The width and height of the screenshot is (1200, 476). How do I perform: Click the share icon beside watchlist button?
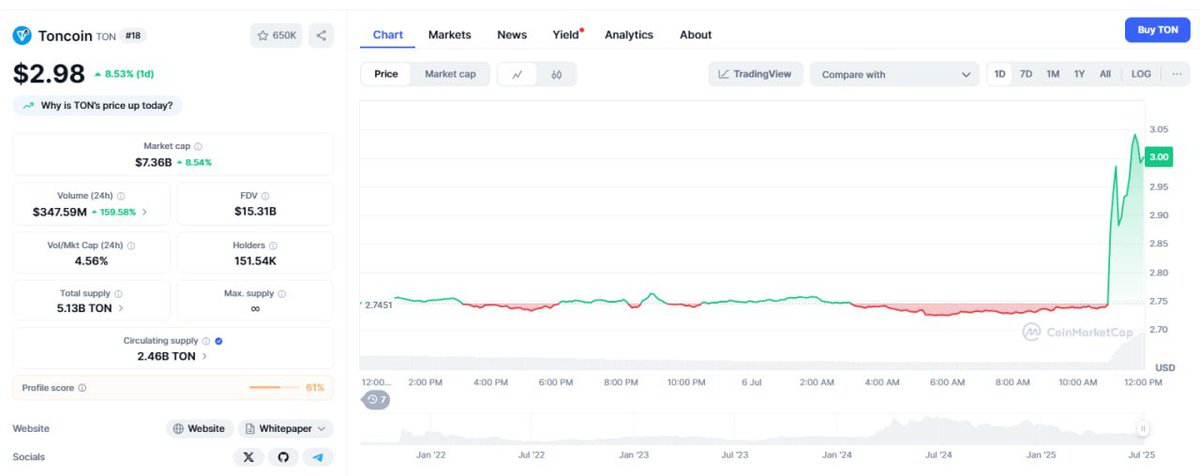321,35
